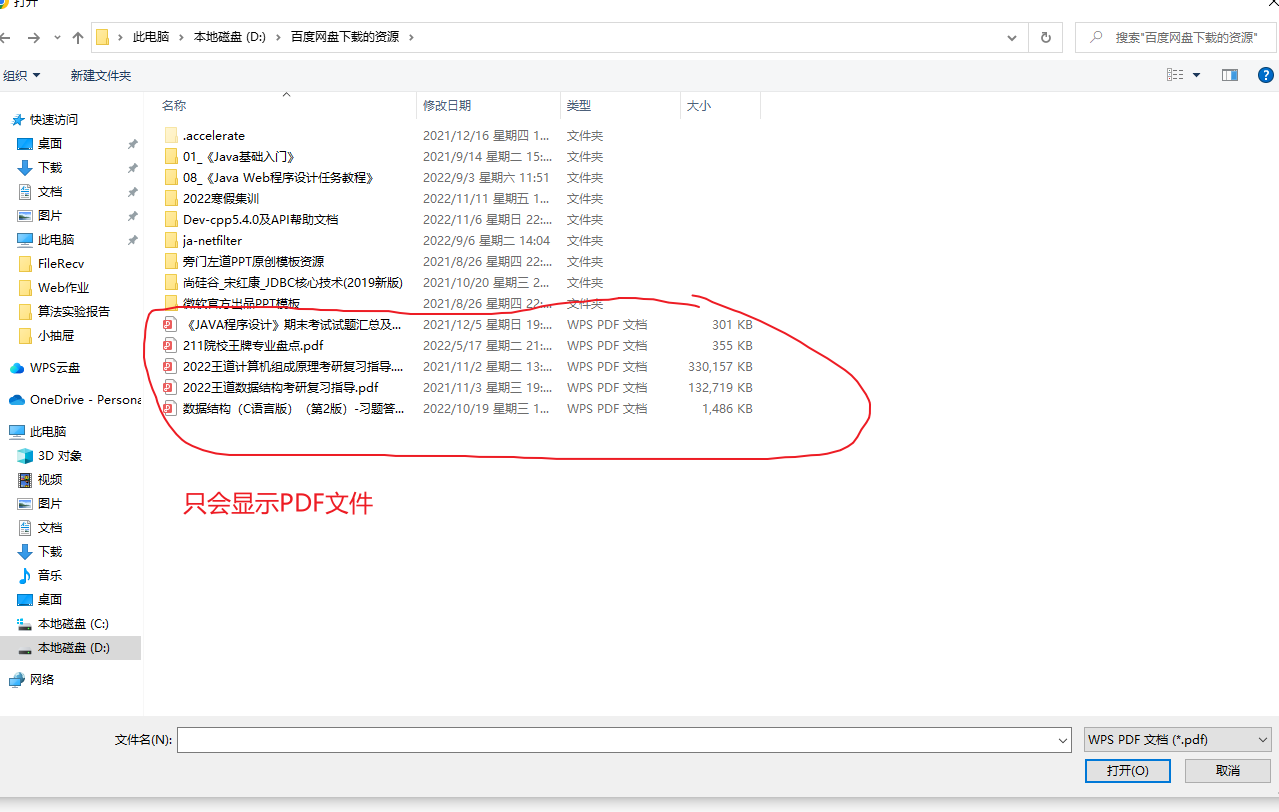Select WPS云盘 in navigation pane
Image resolution: width=1279 pixels, height=812 pixels.
point(55,367)
